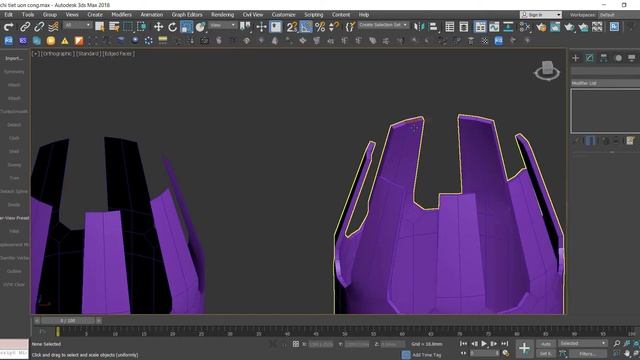Click the Import button in left panel
This screenshot has width=640, height=360.
14,58
